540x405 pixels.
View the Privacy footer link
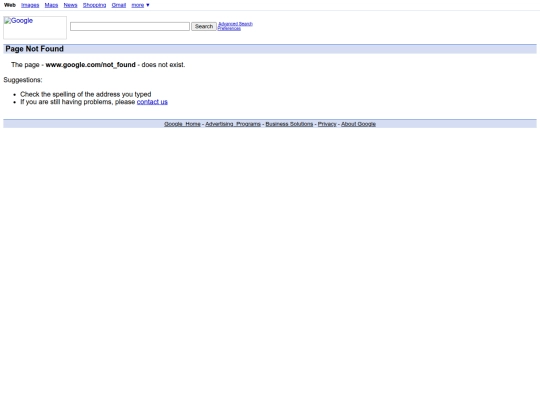coord(327,124)
